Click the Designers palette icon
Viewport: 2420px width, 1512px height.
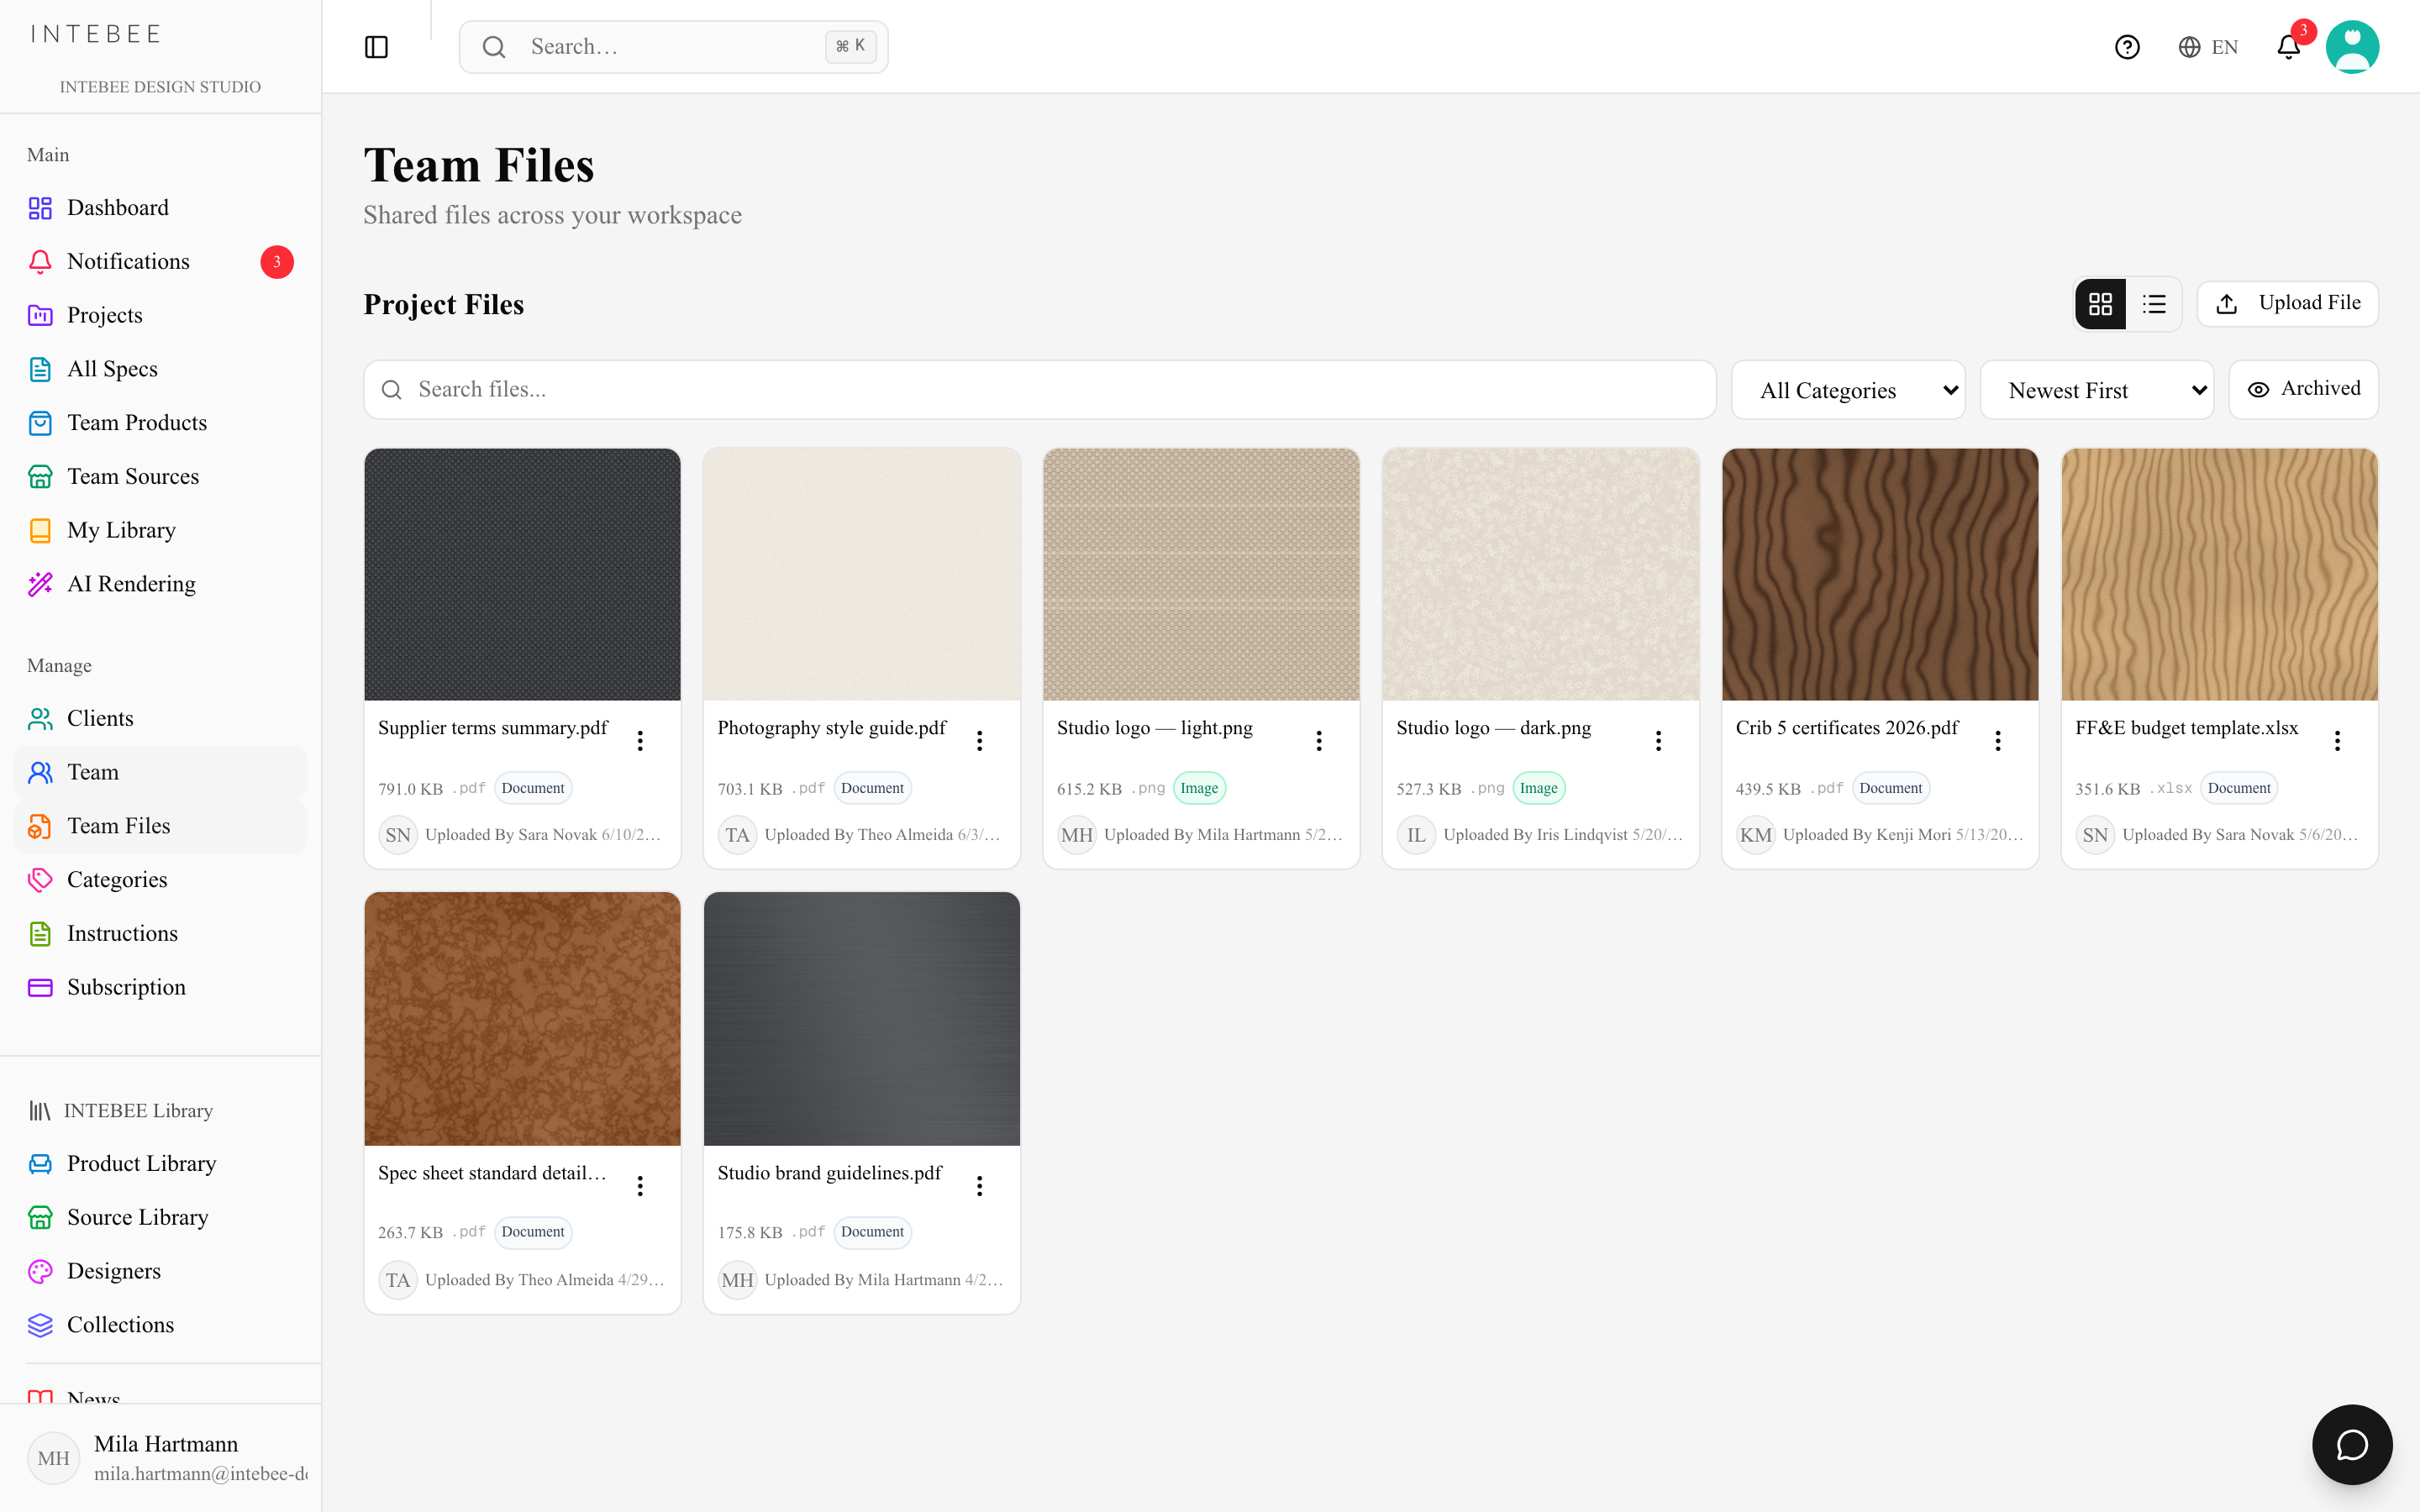(x=40, y=1271)
